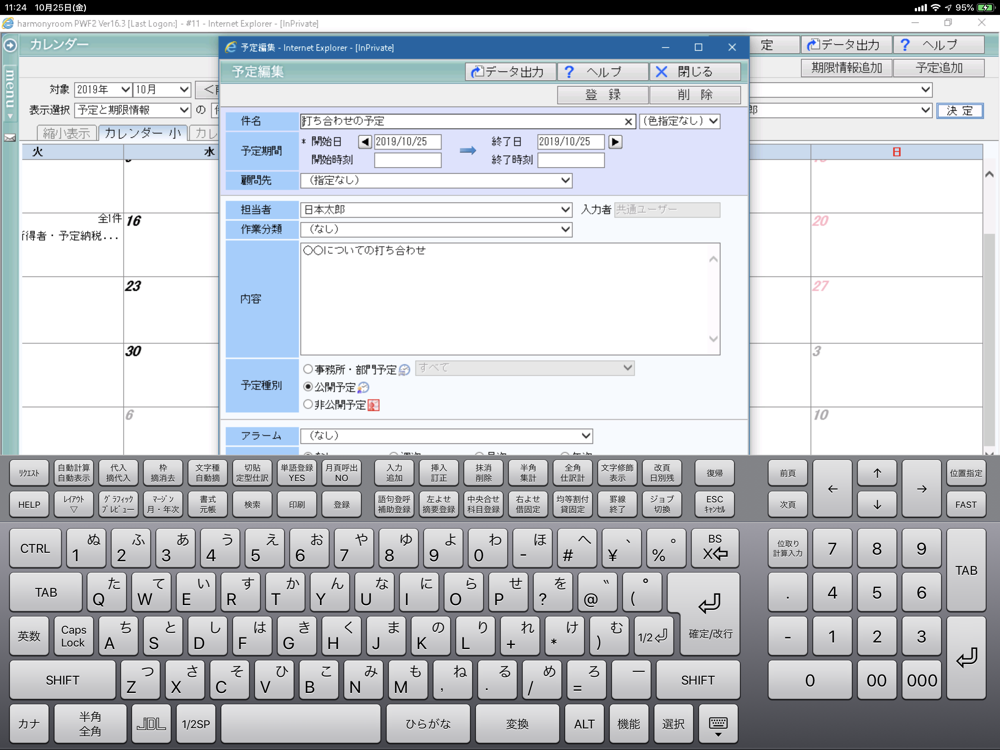Viewport: 1000px width, 750px height.
Task: Click ヘルプ in the background calendar window
Action: (x=939, y=45)
